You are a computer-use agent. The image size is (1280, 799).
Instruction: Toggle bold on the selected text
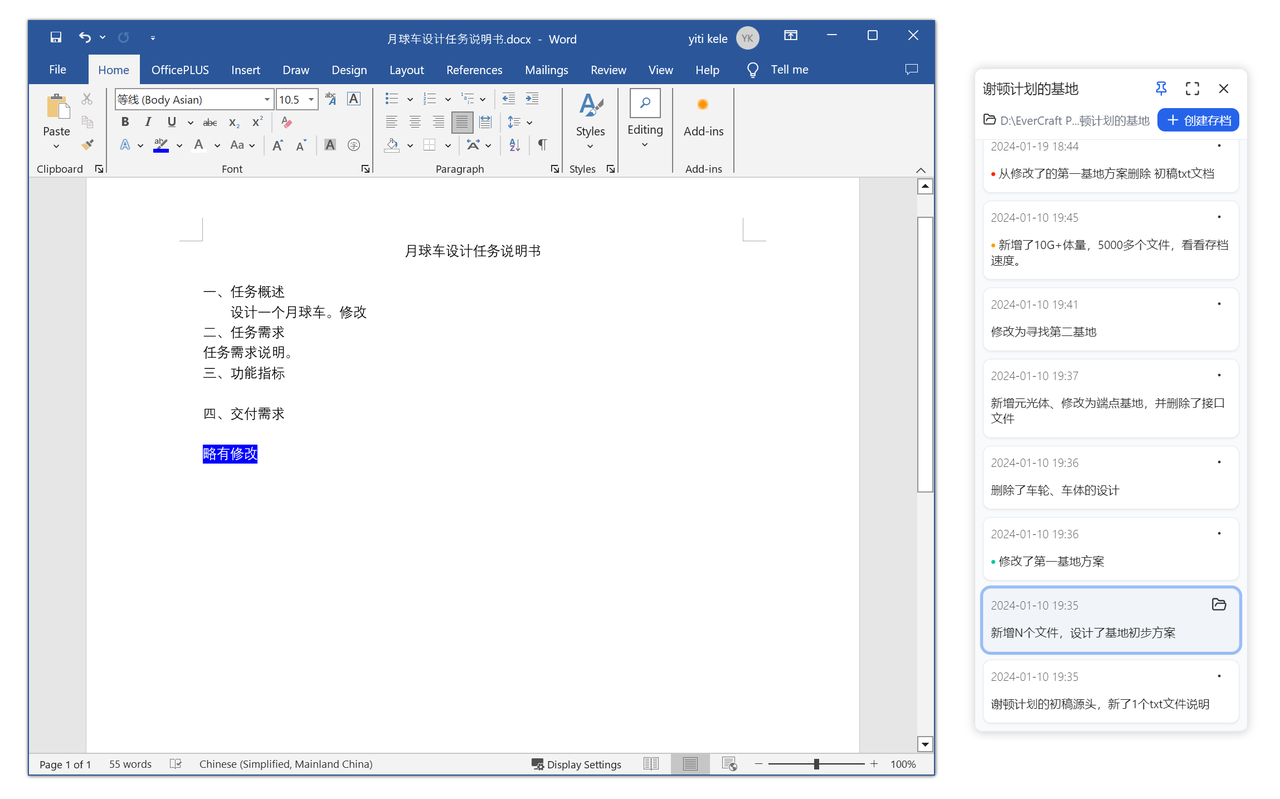(x=125, y=122)
